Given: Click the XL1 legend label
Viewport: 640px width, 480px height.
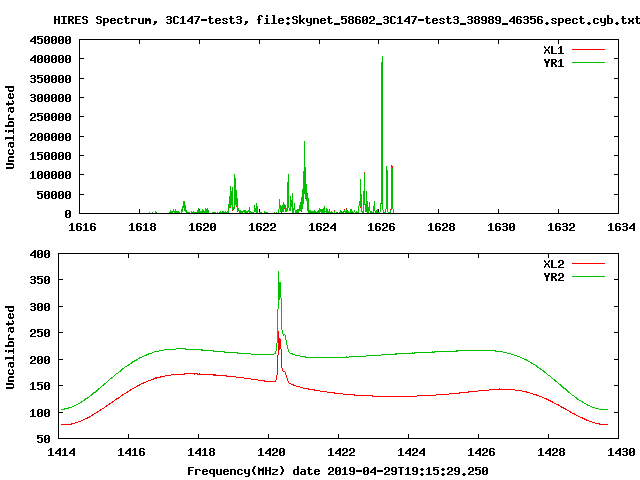Looking at the screenshot, I should [553, 50].
